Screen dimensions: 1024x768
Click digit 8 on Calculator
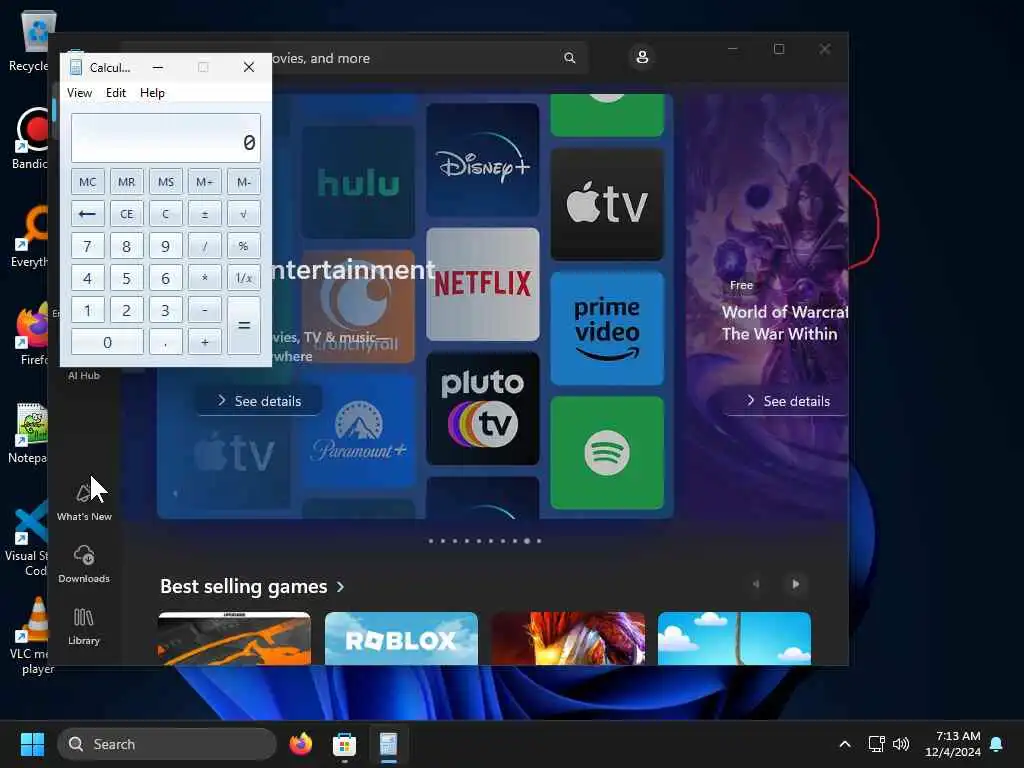click(127, 246)
